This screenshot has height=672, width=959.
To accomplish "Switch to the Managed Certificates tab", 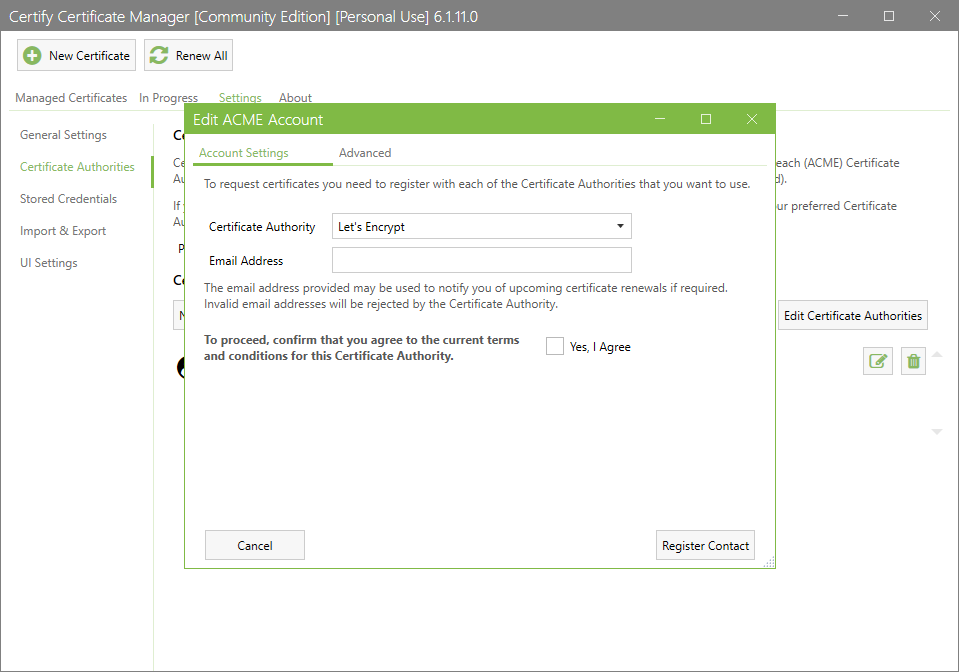I will 71,98.
